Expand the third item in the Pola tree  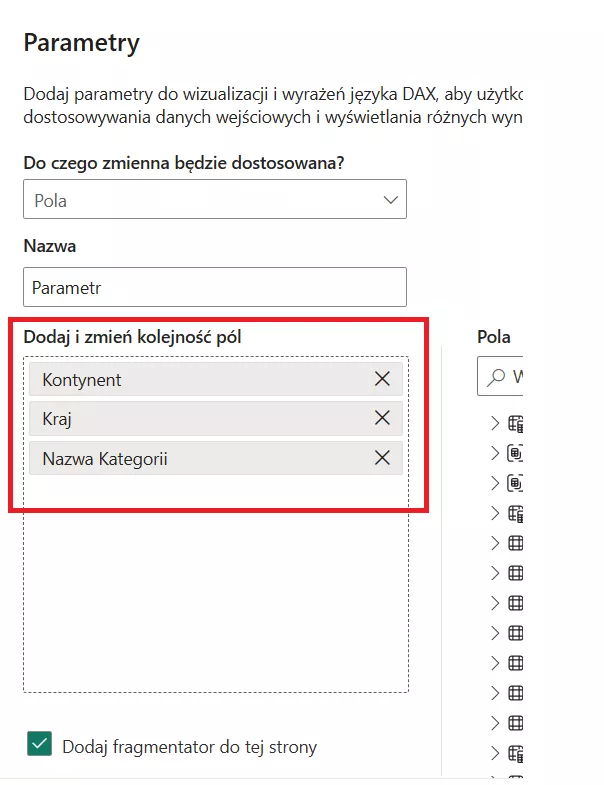pyautogui.click(x=494, y=482)
